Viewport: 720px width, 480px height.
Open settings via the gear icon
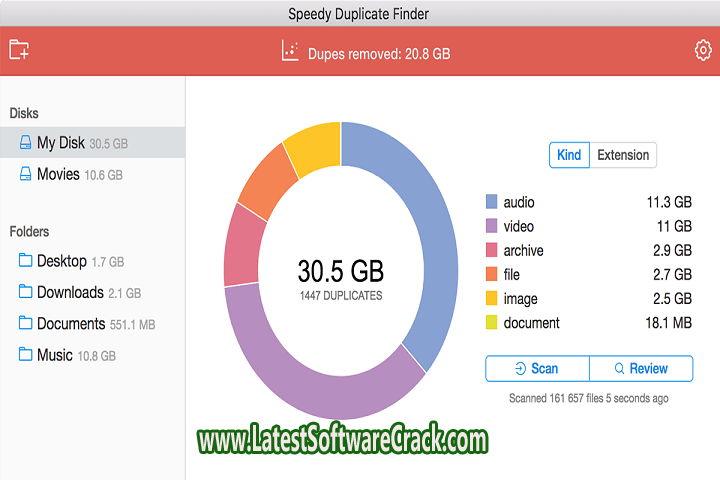[701, 50]
